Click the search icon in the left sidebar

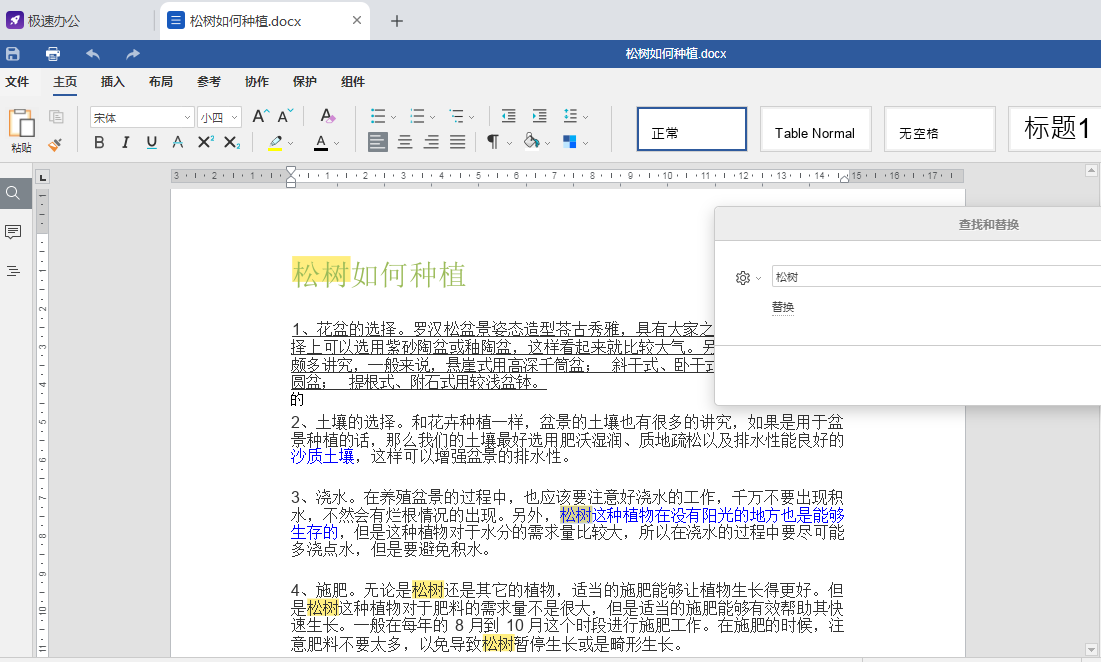coord(13,193)
